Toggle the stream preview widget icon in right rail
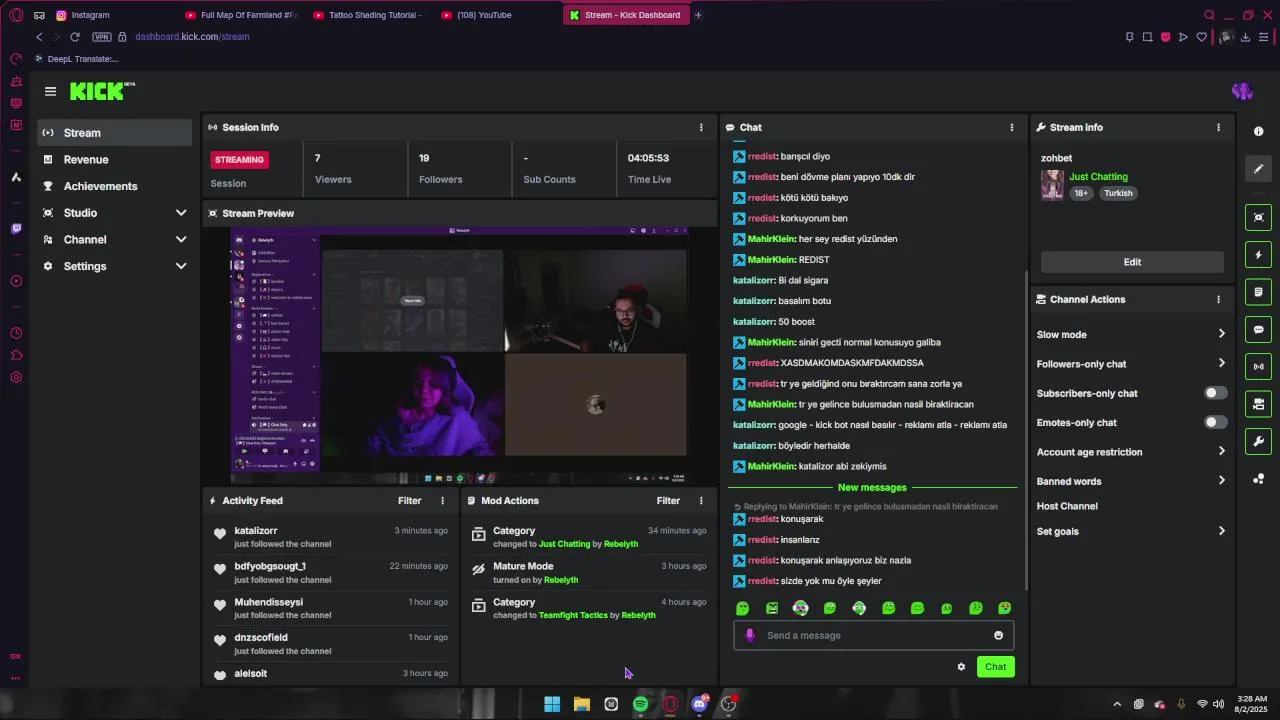 click(x=1258, y=217)
